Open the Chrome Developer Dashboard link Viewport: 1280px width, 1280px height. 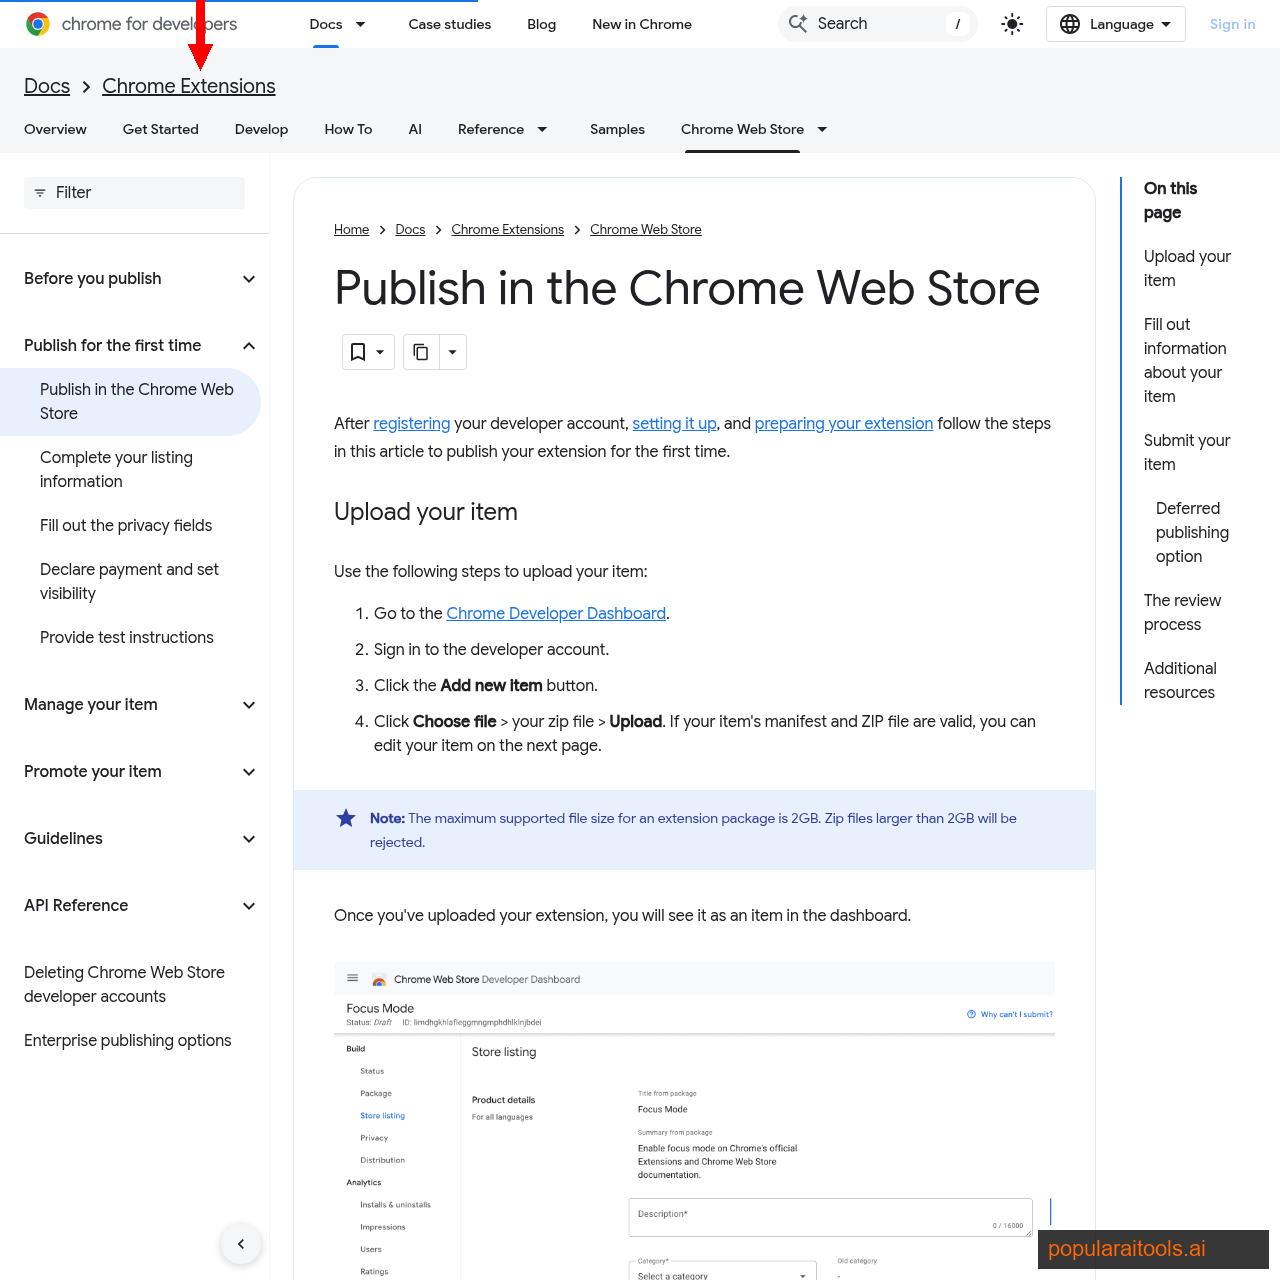coord(556,614)
